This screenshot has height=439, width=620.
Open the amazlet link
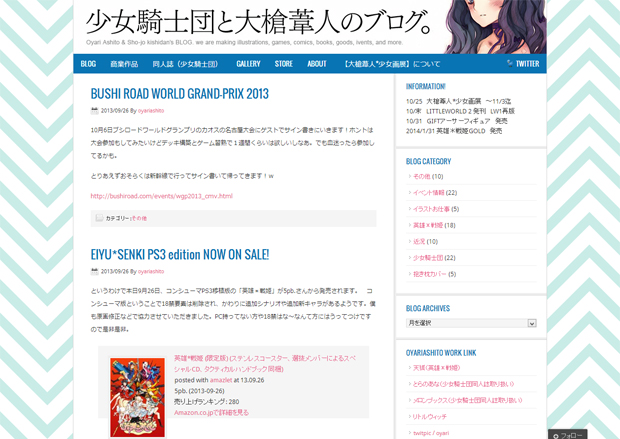(221, 380)
